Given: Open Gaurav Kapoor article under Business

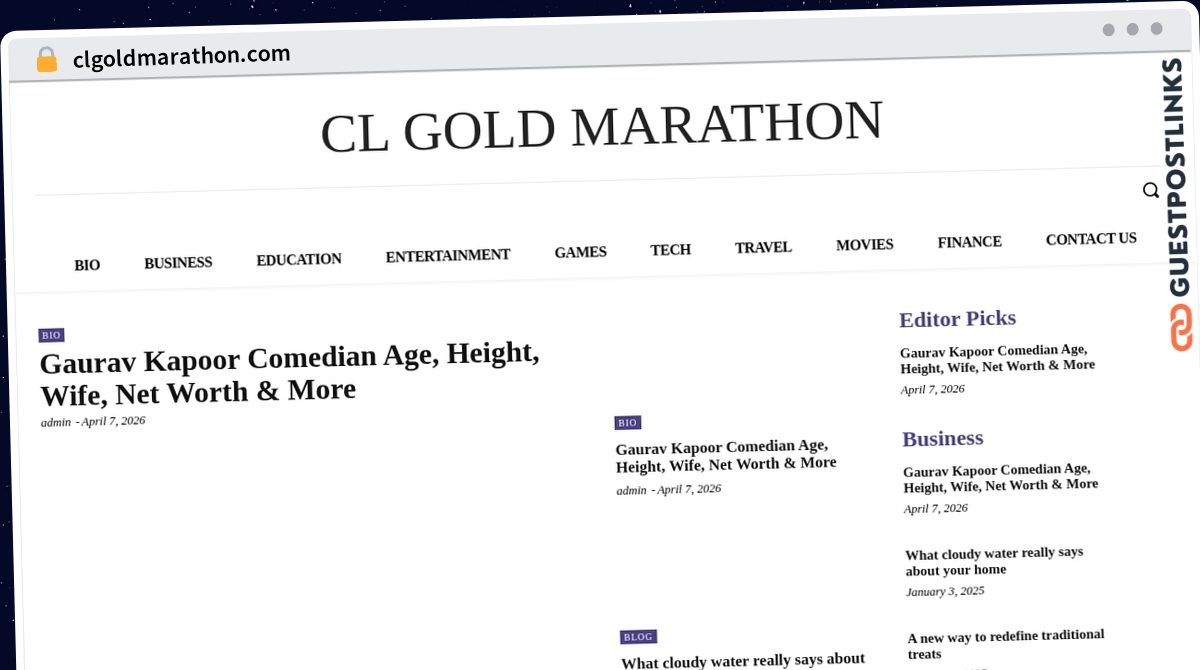Looking at the screenshot, I should tap(1000, 477).
